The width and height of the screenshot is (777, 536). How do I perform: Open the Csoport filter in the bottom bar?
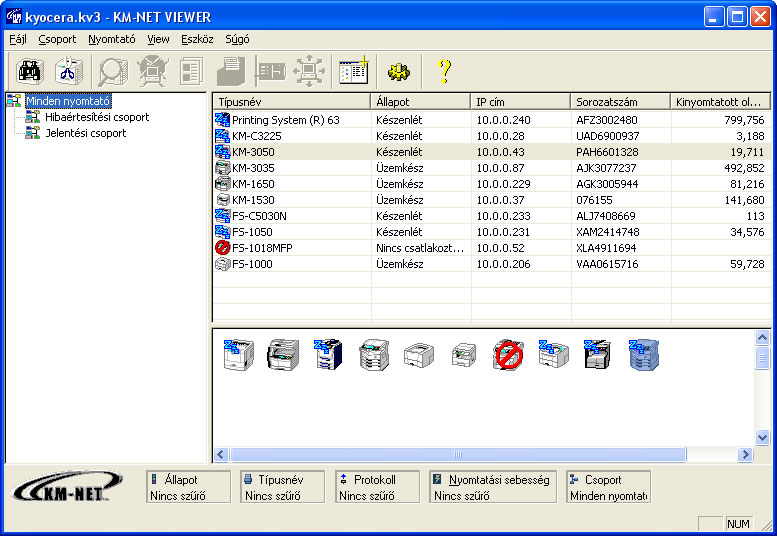coord(608,487)
